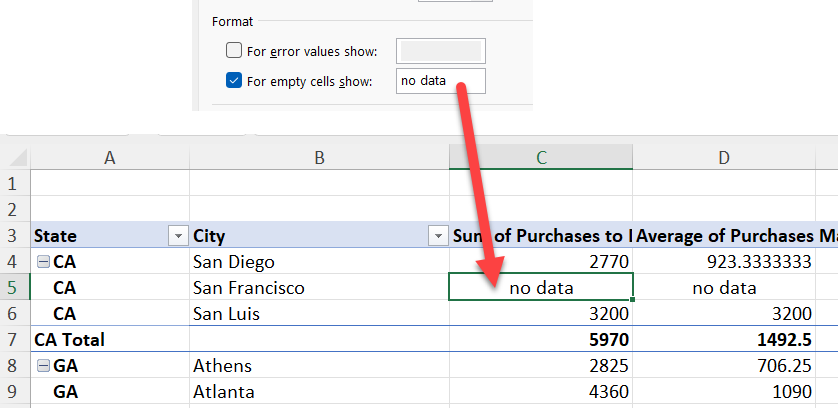Click cell 3200 in column D
The width and height of the screenshot is (838, 408).
click(724, 313)
